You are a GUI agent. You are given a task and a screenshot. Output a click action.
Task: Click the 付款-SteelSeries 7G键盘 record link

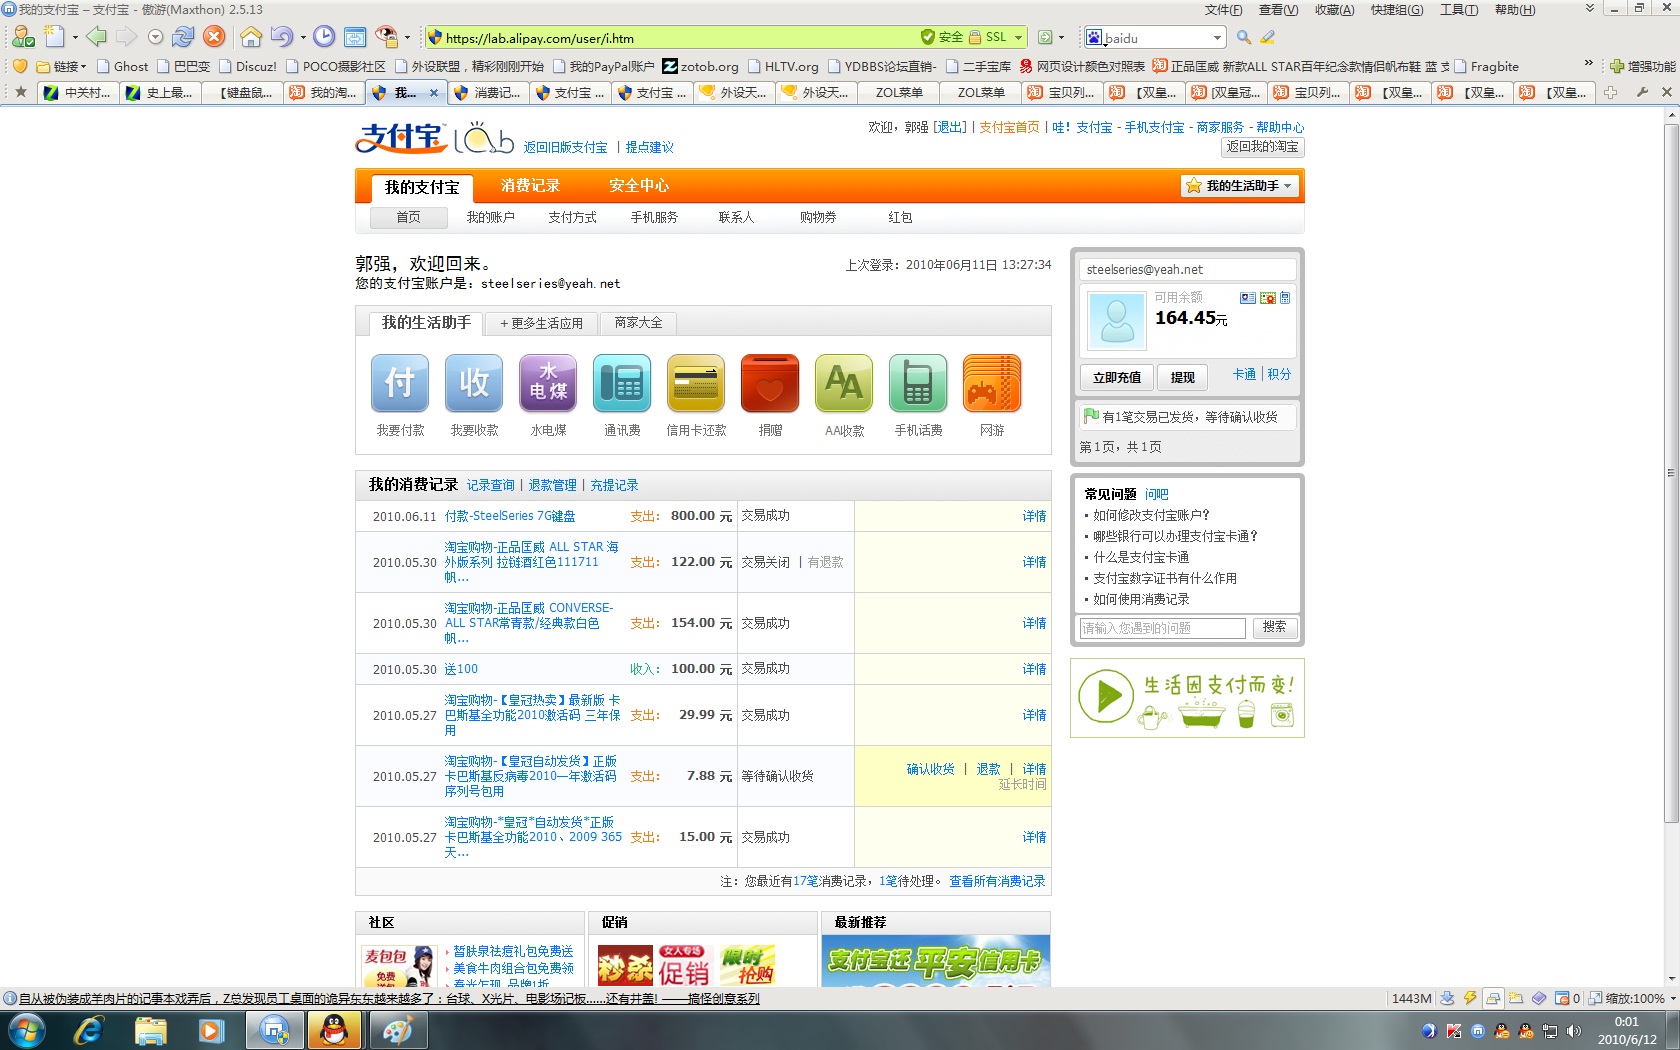[x=510, y=516]
